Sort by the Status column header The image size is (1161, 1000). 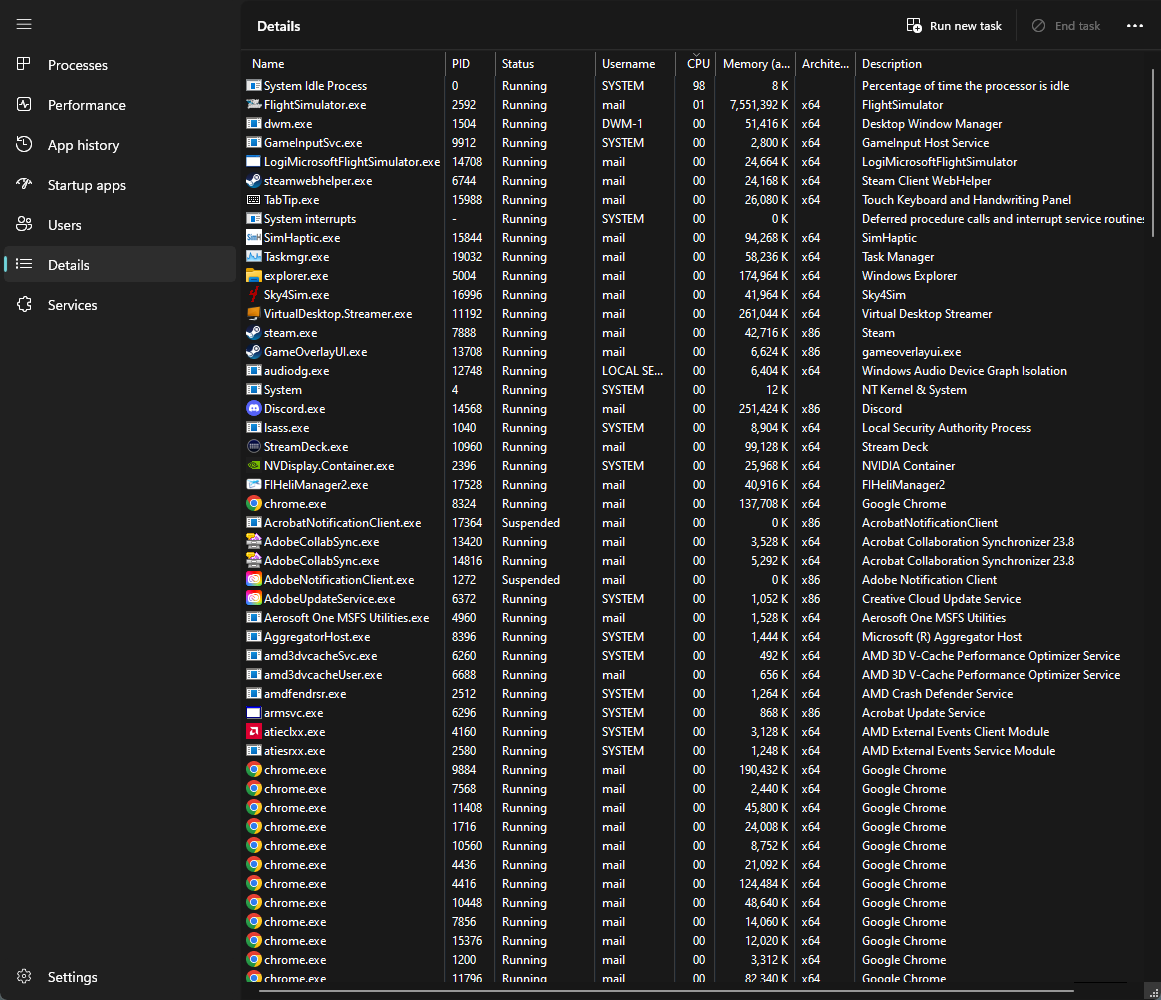click(545, 64)
